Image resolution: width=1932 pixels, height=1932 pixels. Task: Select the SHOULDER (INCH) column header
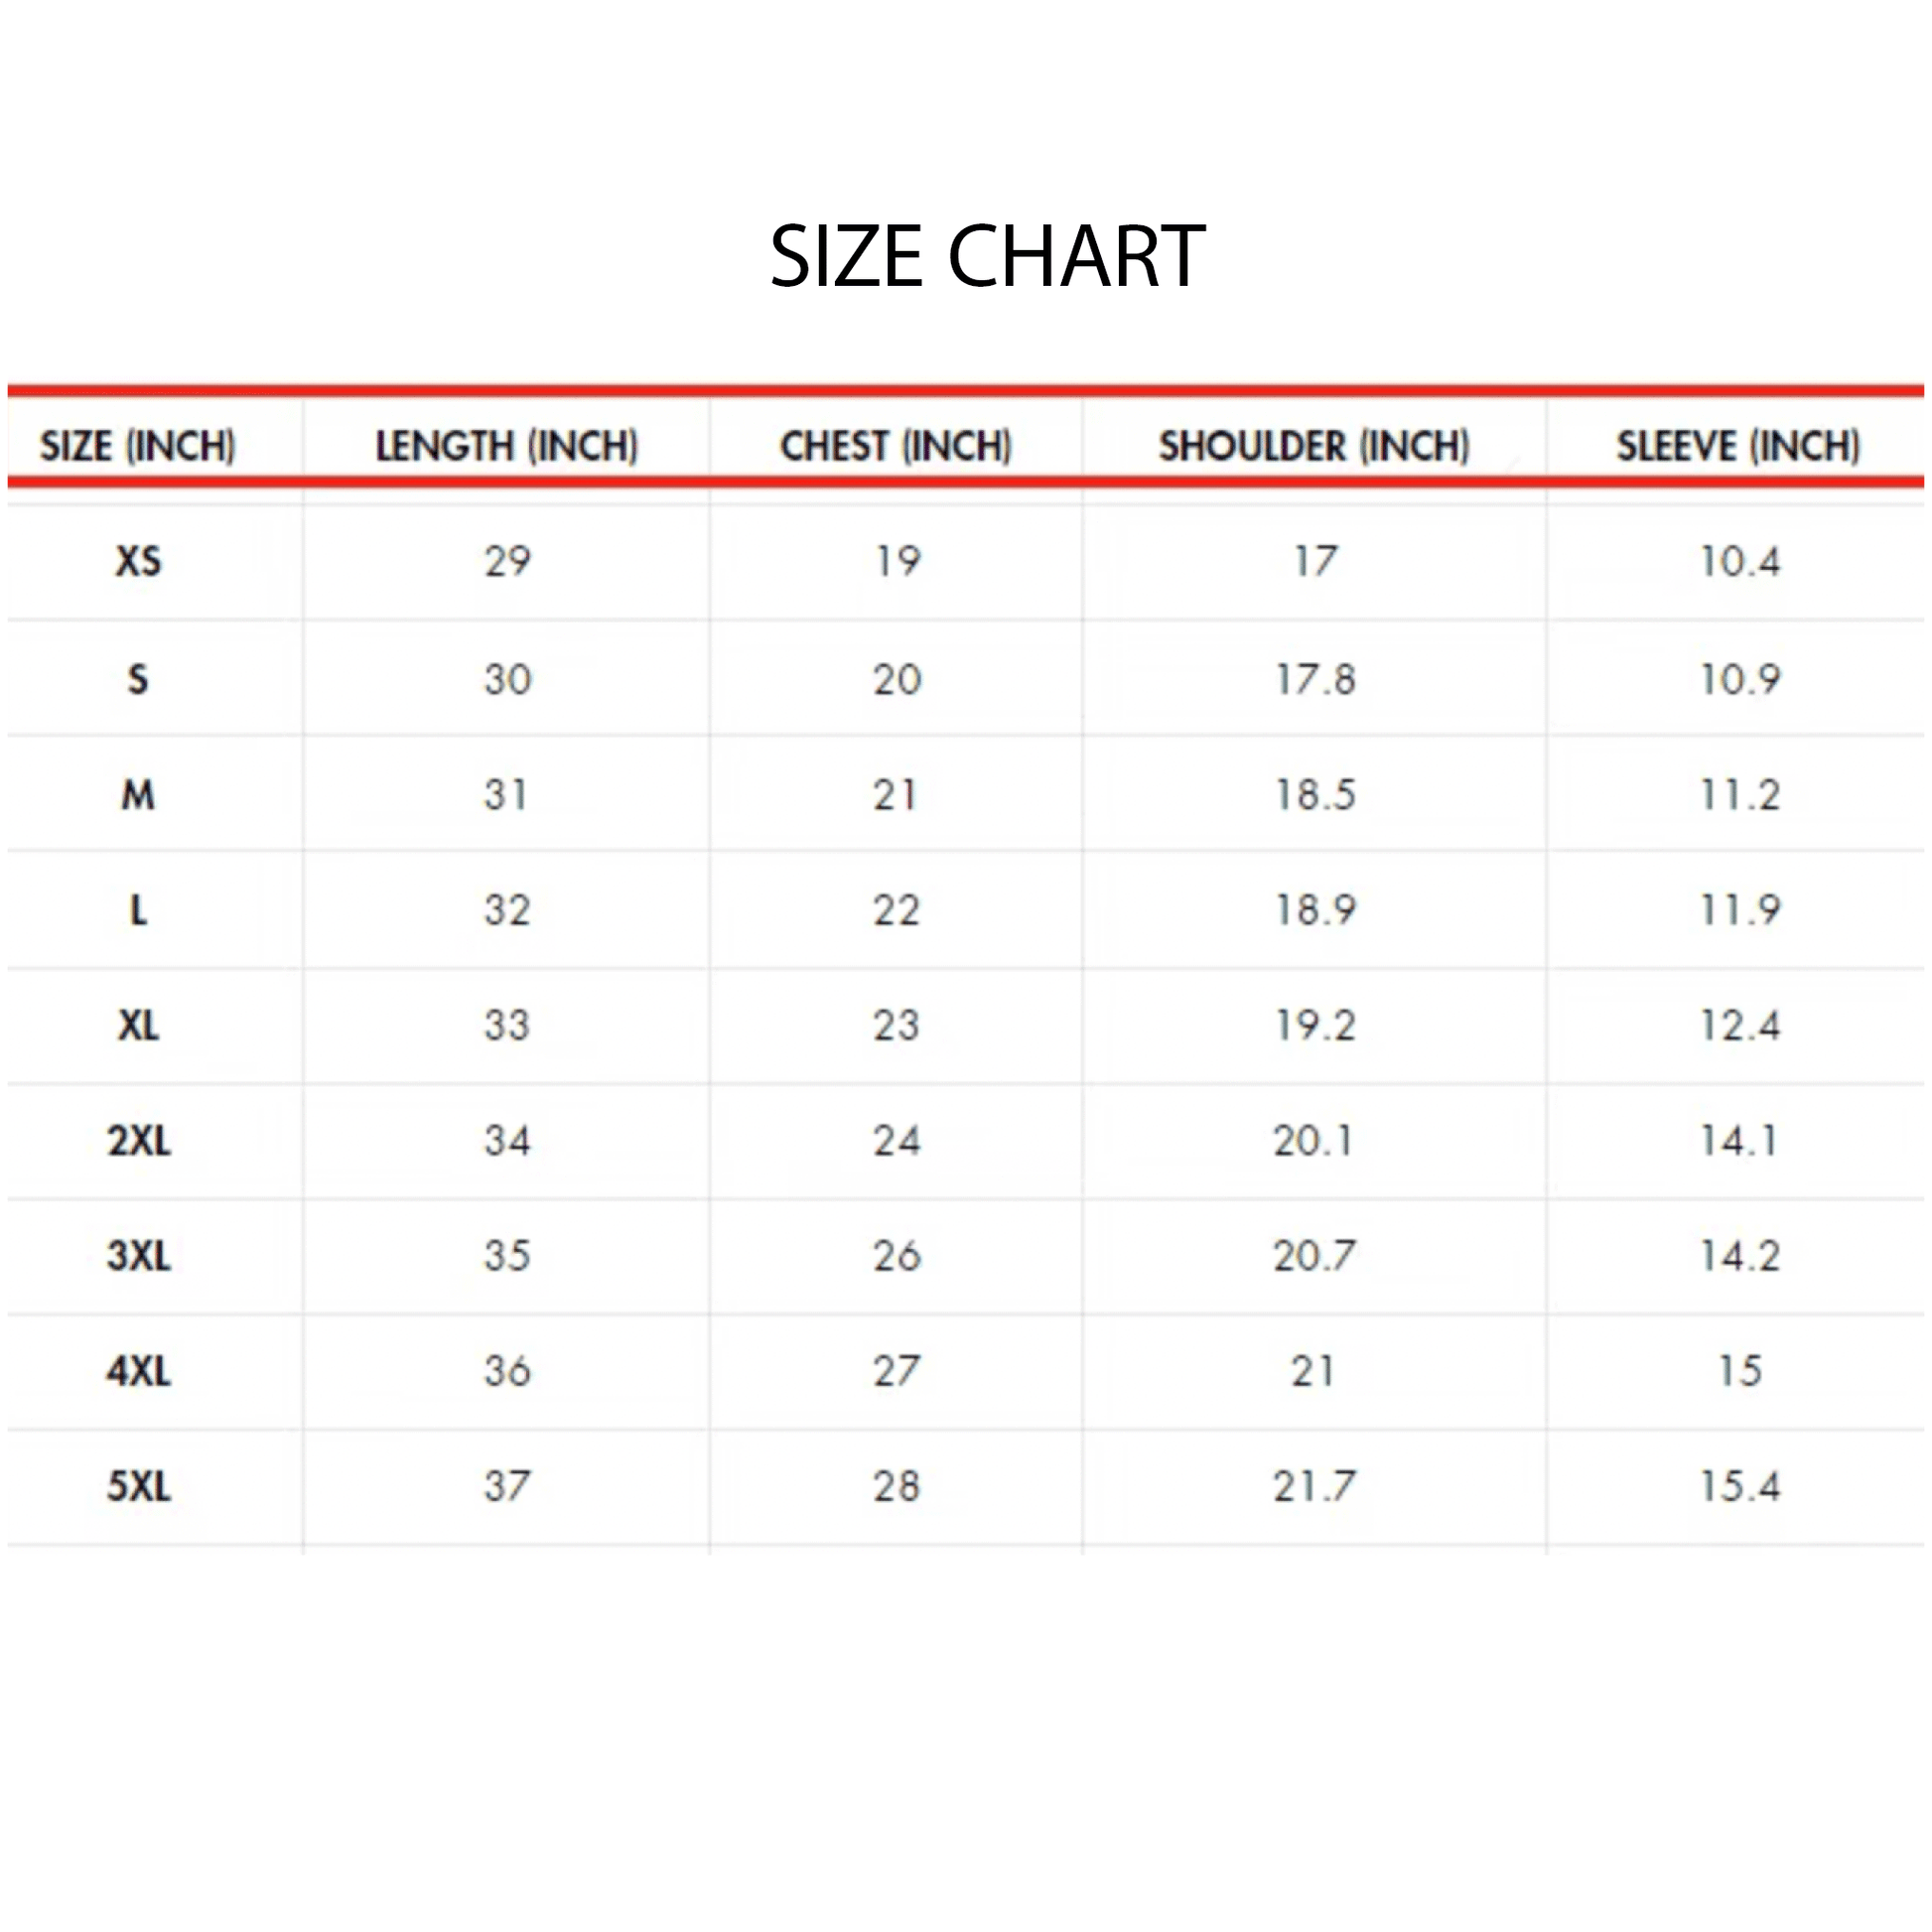1314,446
